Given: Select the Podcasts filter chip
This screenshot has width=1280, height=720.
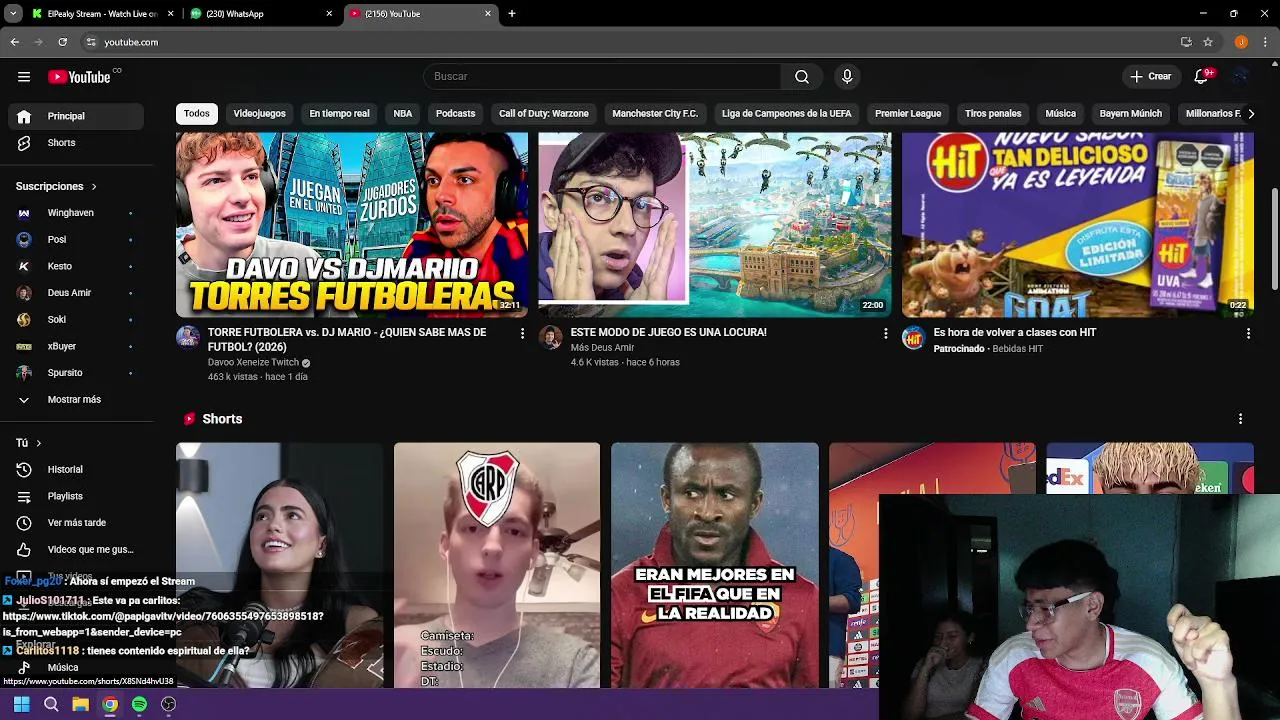Looking at the screenshot, I should pyautogui.click(x=455, y=114).
